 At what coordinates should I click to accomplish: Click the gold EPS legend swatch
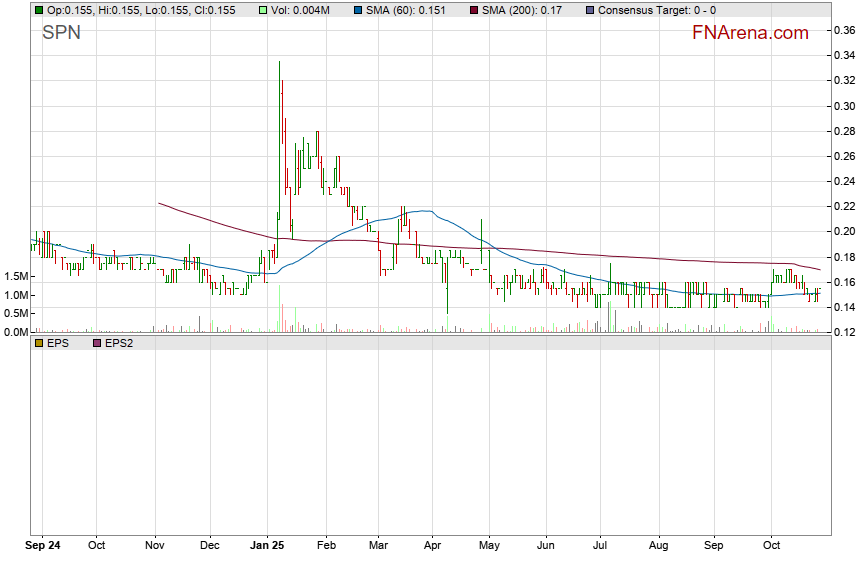(x=39, y=342)
